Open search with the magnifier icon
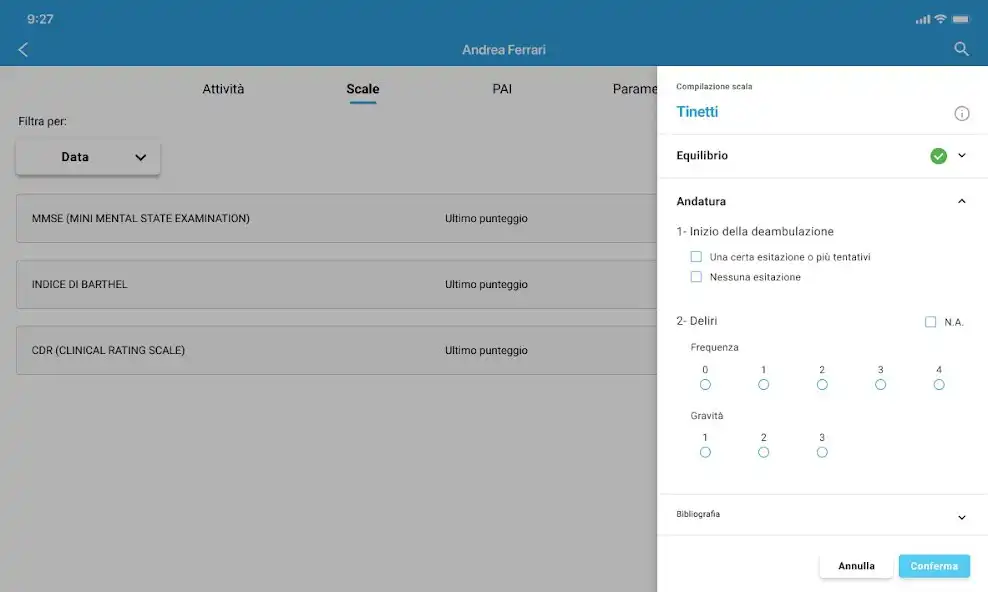The height and width of the screenshot is (592, 988). pos(961,49)
